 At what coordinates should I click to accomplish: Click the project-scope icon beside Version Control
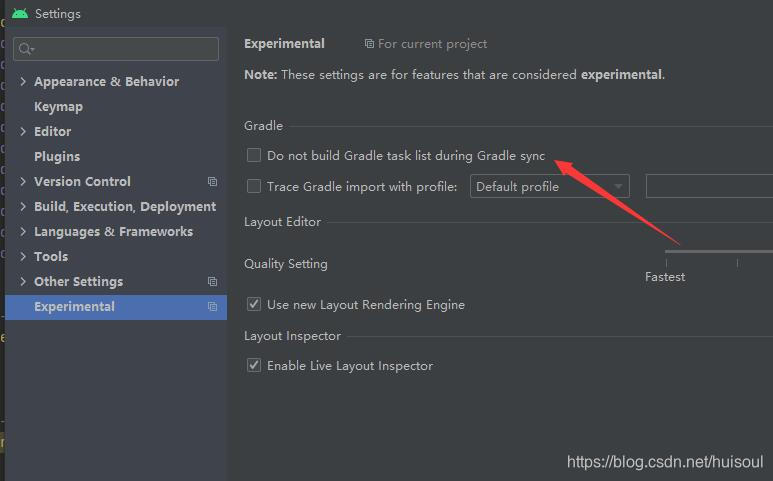(212, 182)
